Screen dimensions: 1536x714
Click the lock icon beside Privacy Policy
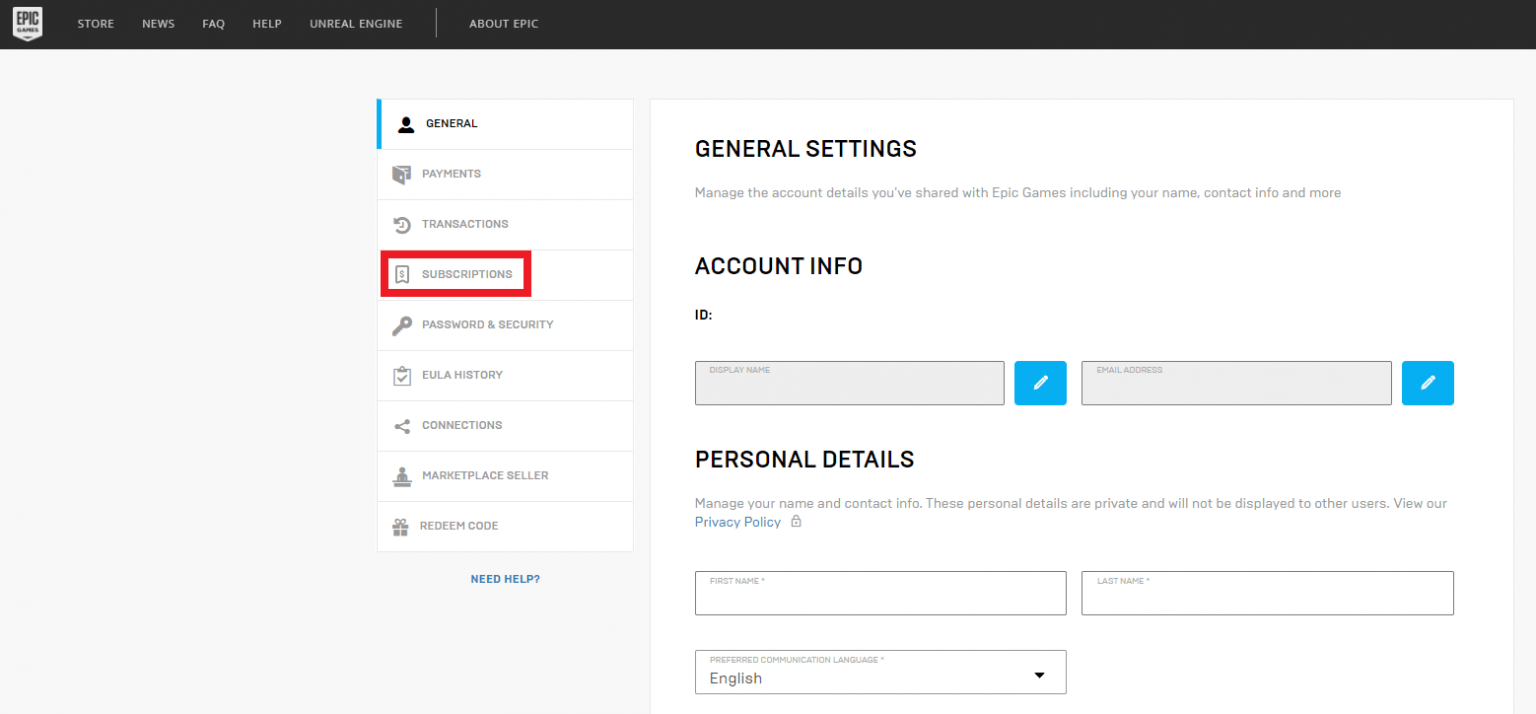(x=796, y=522)
